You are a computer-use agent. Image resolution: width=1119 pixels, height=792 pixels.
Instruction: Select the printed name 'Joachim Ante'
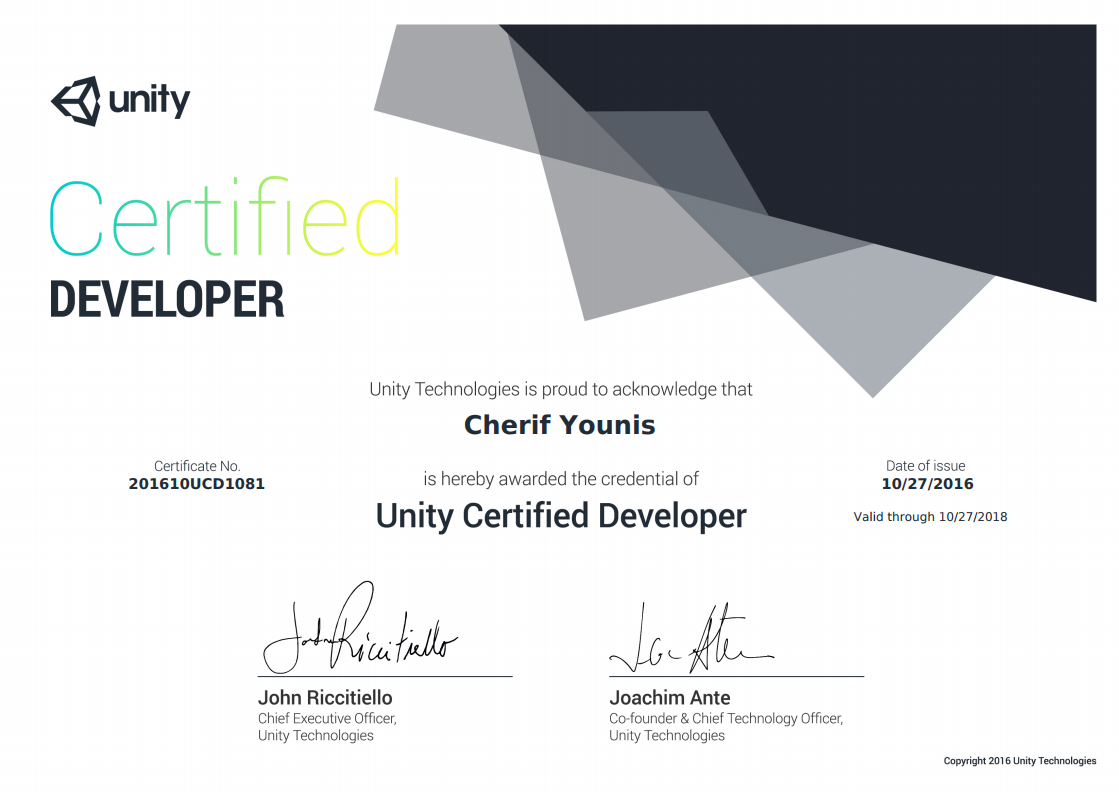(669, 698)
